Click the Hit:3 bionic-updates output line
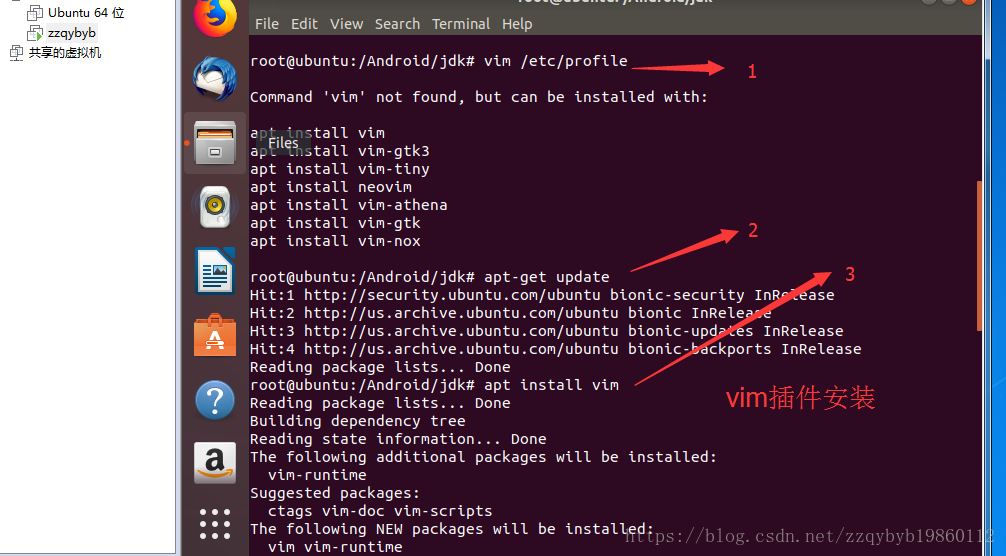 (x=547, y=331)
